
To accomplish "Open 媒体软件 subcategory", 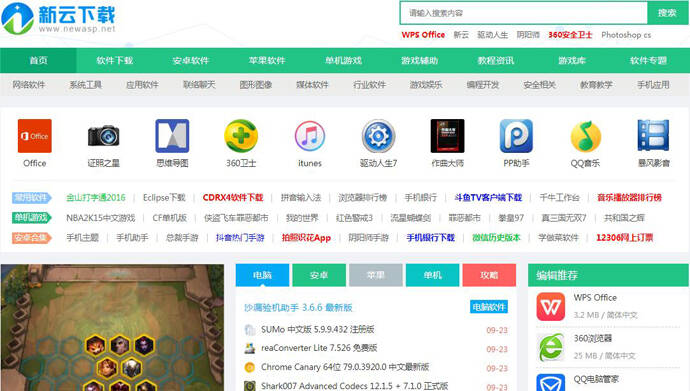I will (312, 84).
